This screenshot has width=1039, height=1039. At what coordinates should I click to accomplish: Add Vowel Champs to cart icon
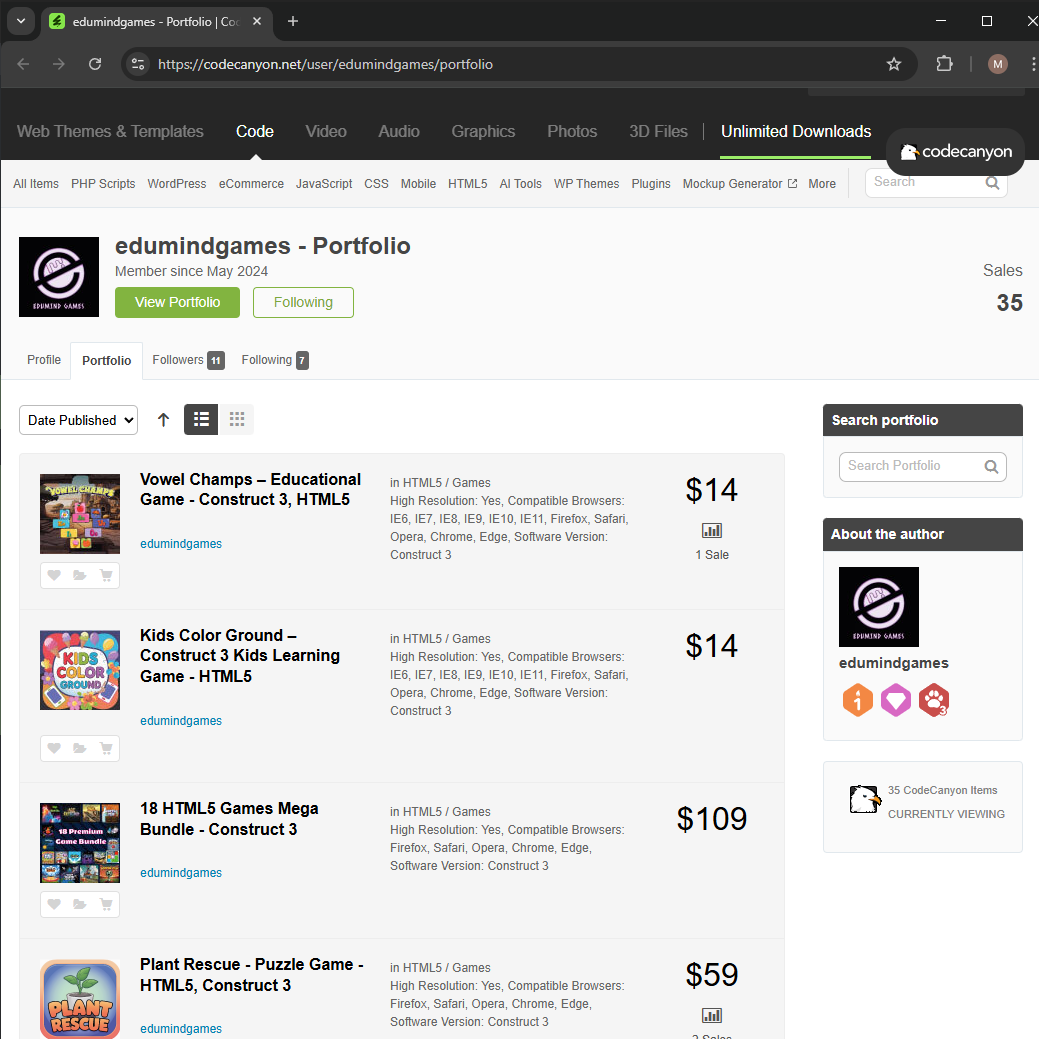pos(106,575)
